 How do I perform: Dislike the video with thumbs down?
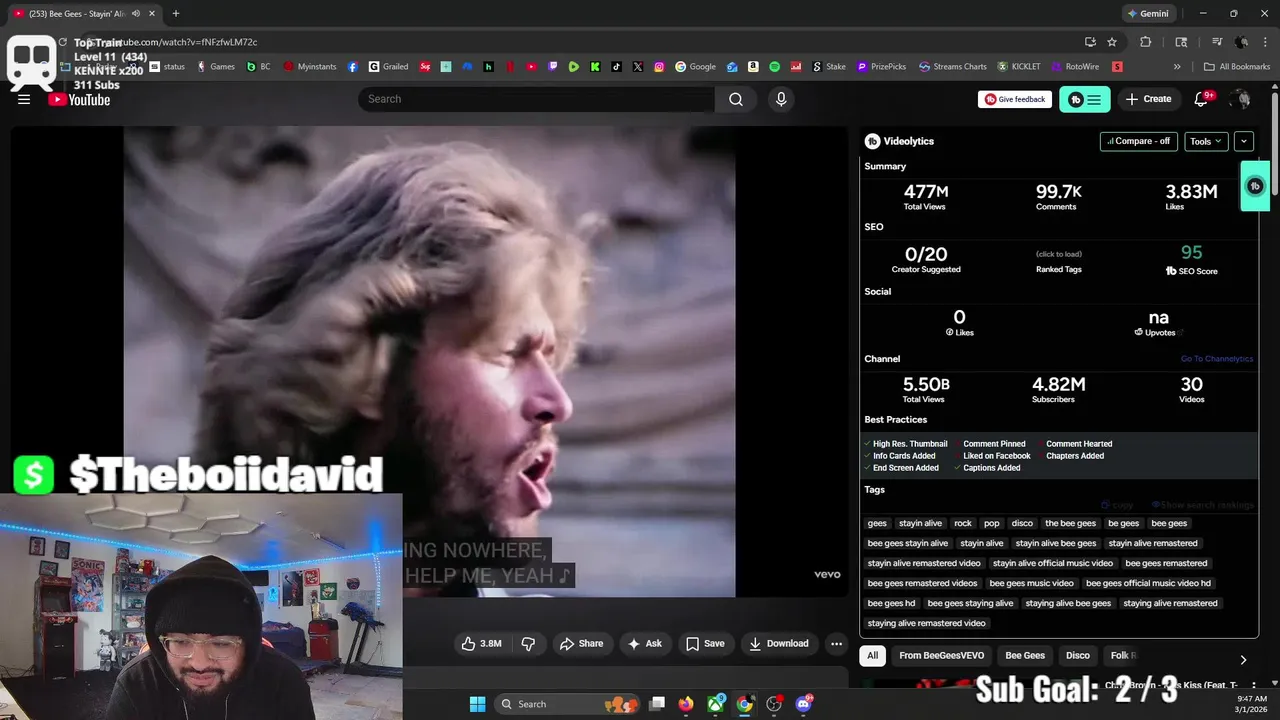(x=528, y=644)
